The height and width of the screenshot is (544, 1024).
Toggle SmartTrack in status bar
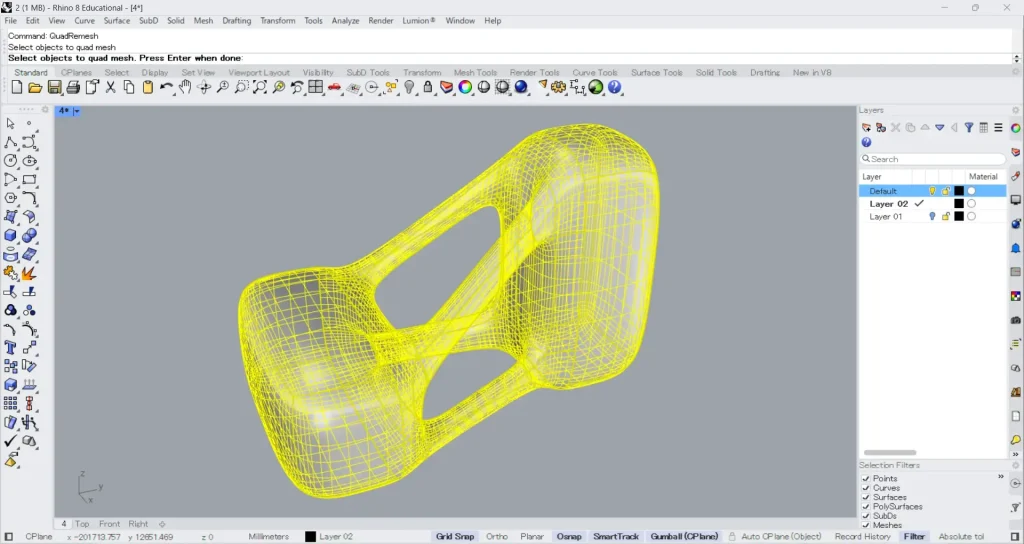616,537
